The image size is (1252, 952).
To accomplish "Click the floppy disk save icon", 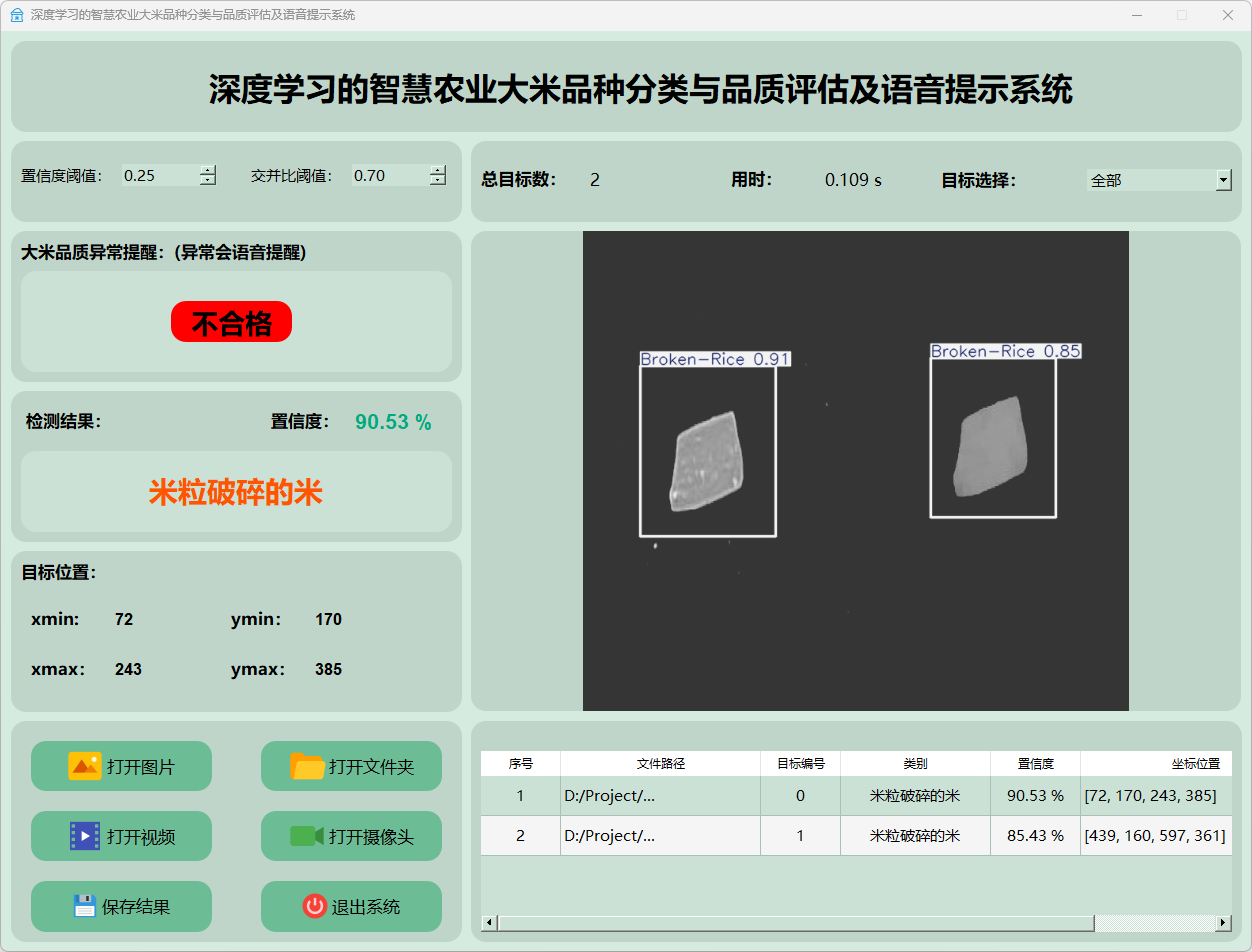I will tap(84, 906).
